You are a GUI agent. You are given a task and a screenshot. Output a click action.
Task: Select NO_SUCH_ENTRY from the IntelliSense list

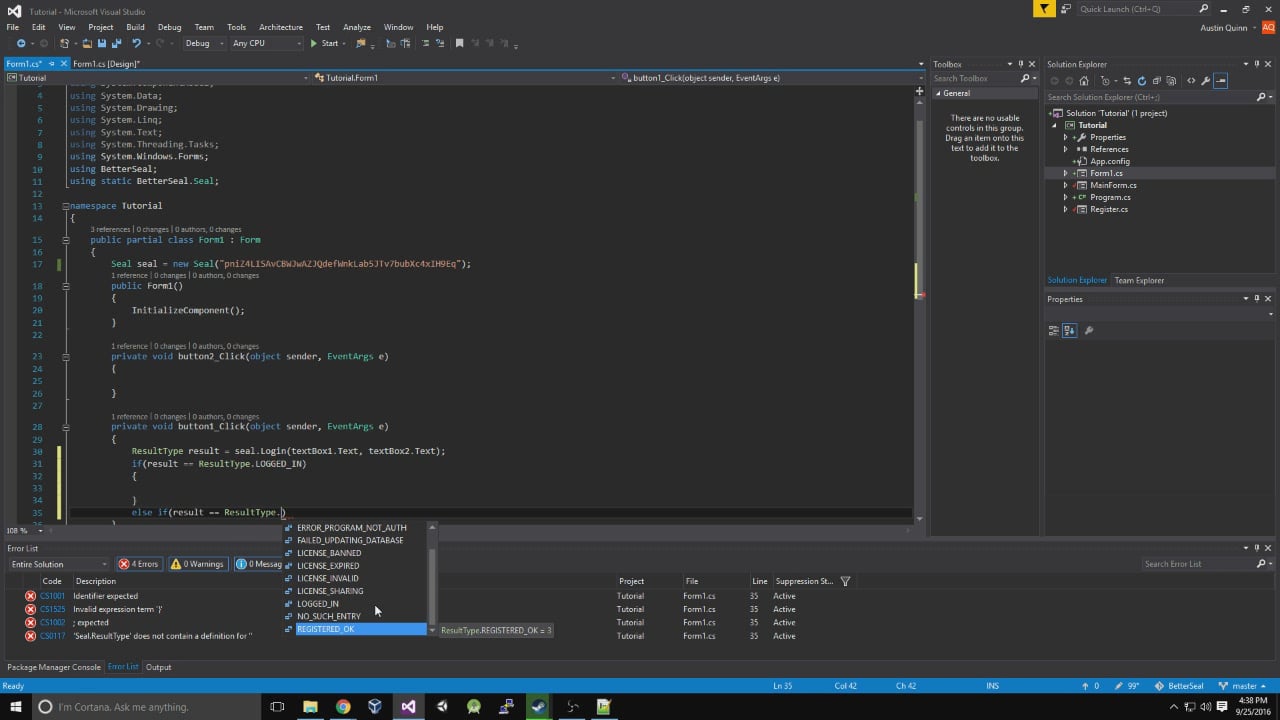click(328, 617)
